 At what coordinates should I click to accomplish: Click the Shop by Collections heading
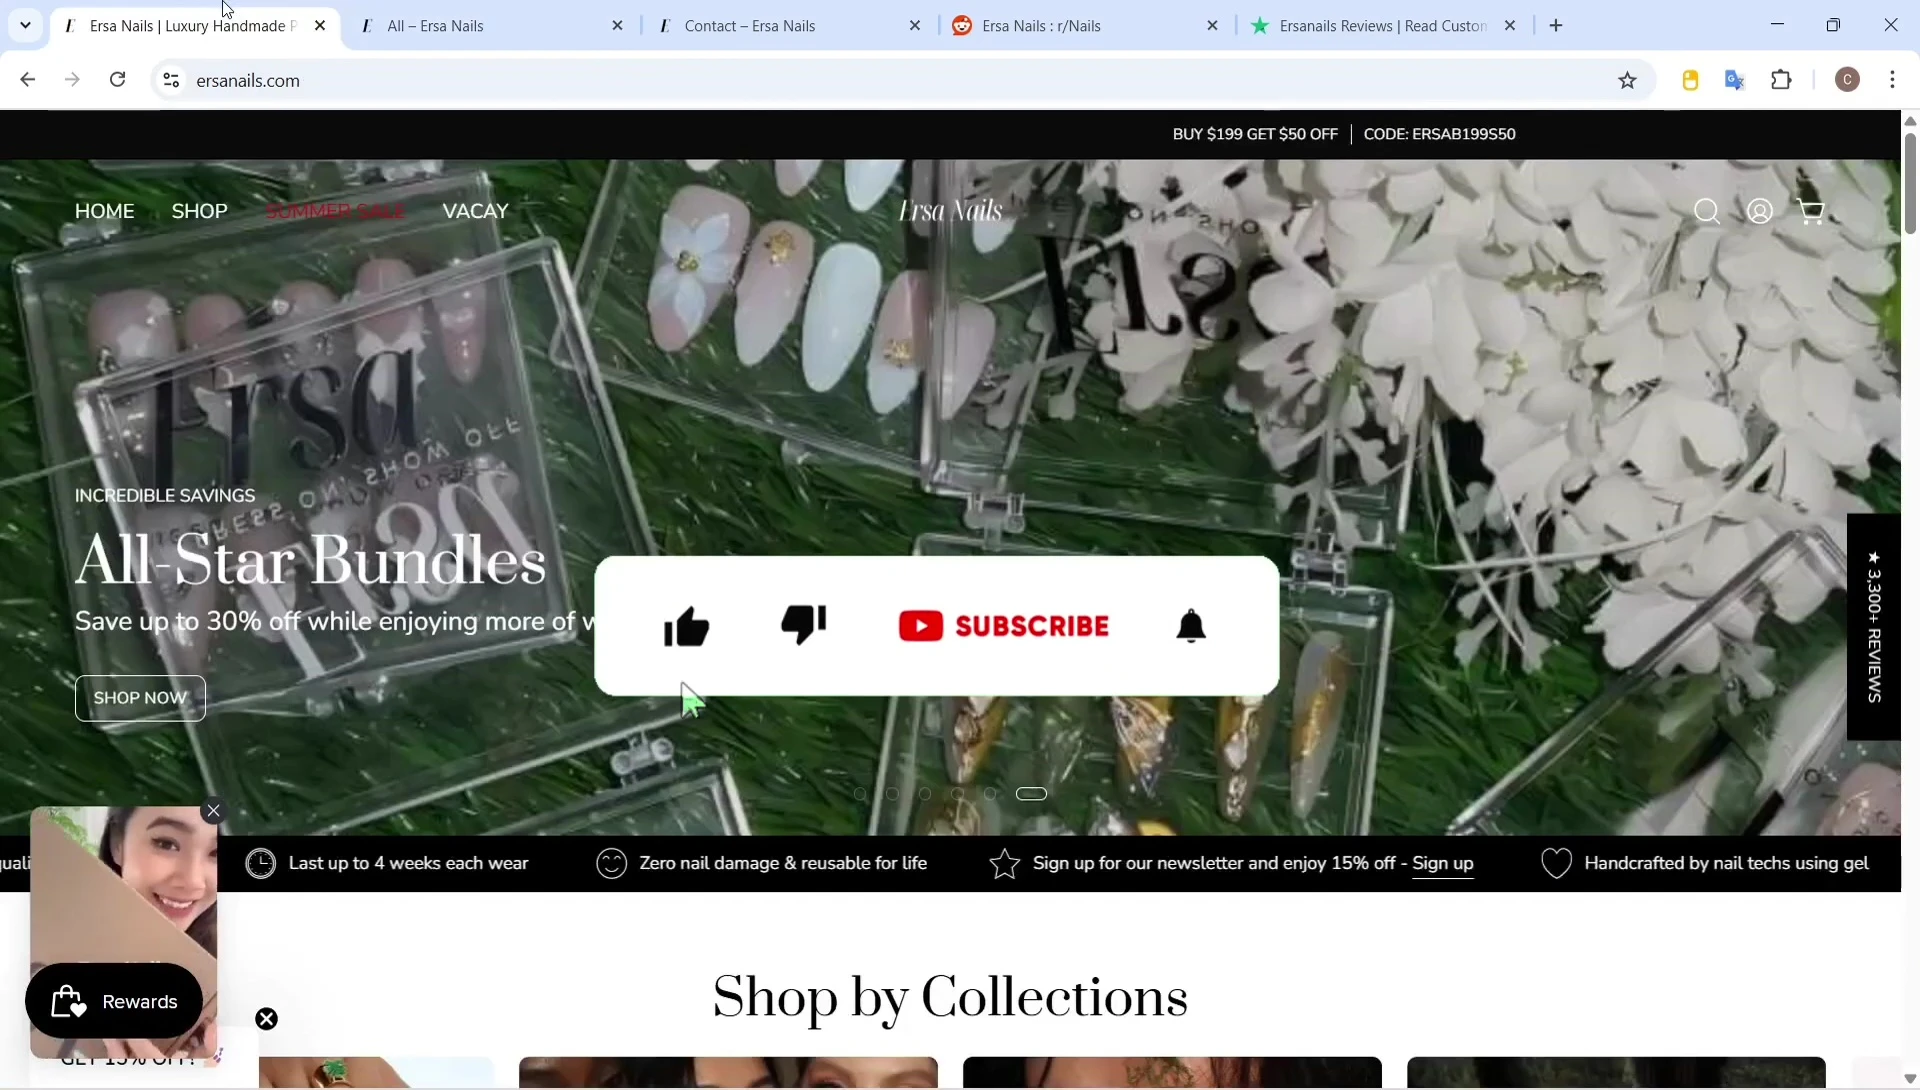coord(950,997)
